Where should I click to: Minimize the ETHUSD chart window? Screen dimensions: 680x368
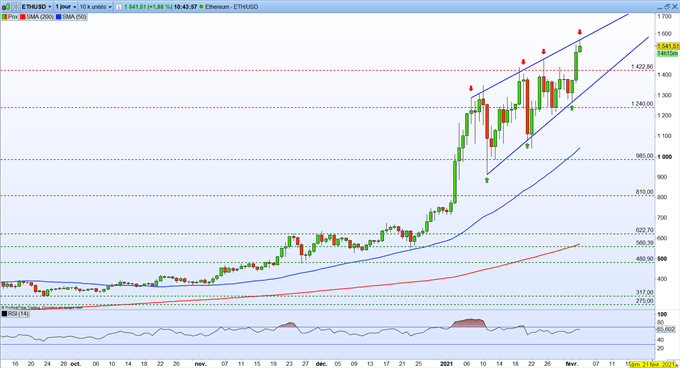660,8
